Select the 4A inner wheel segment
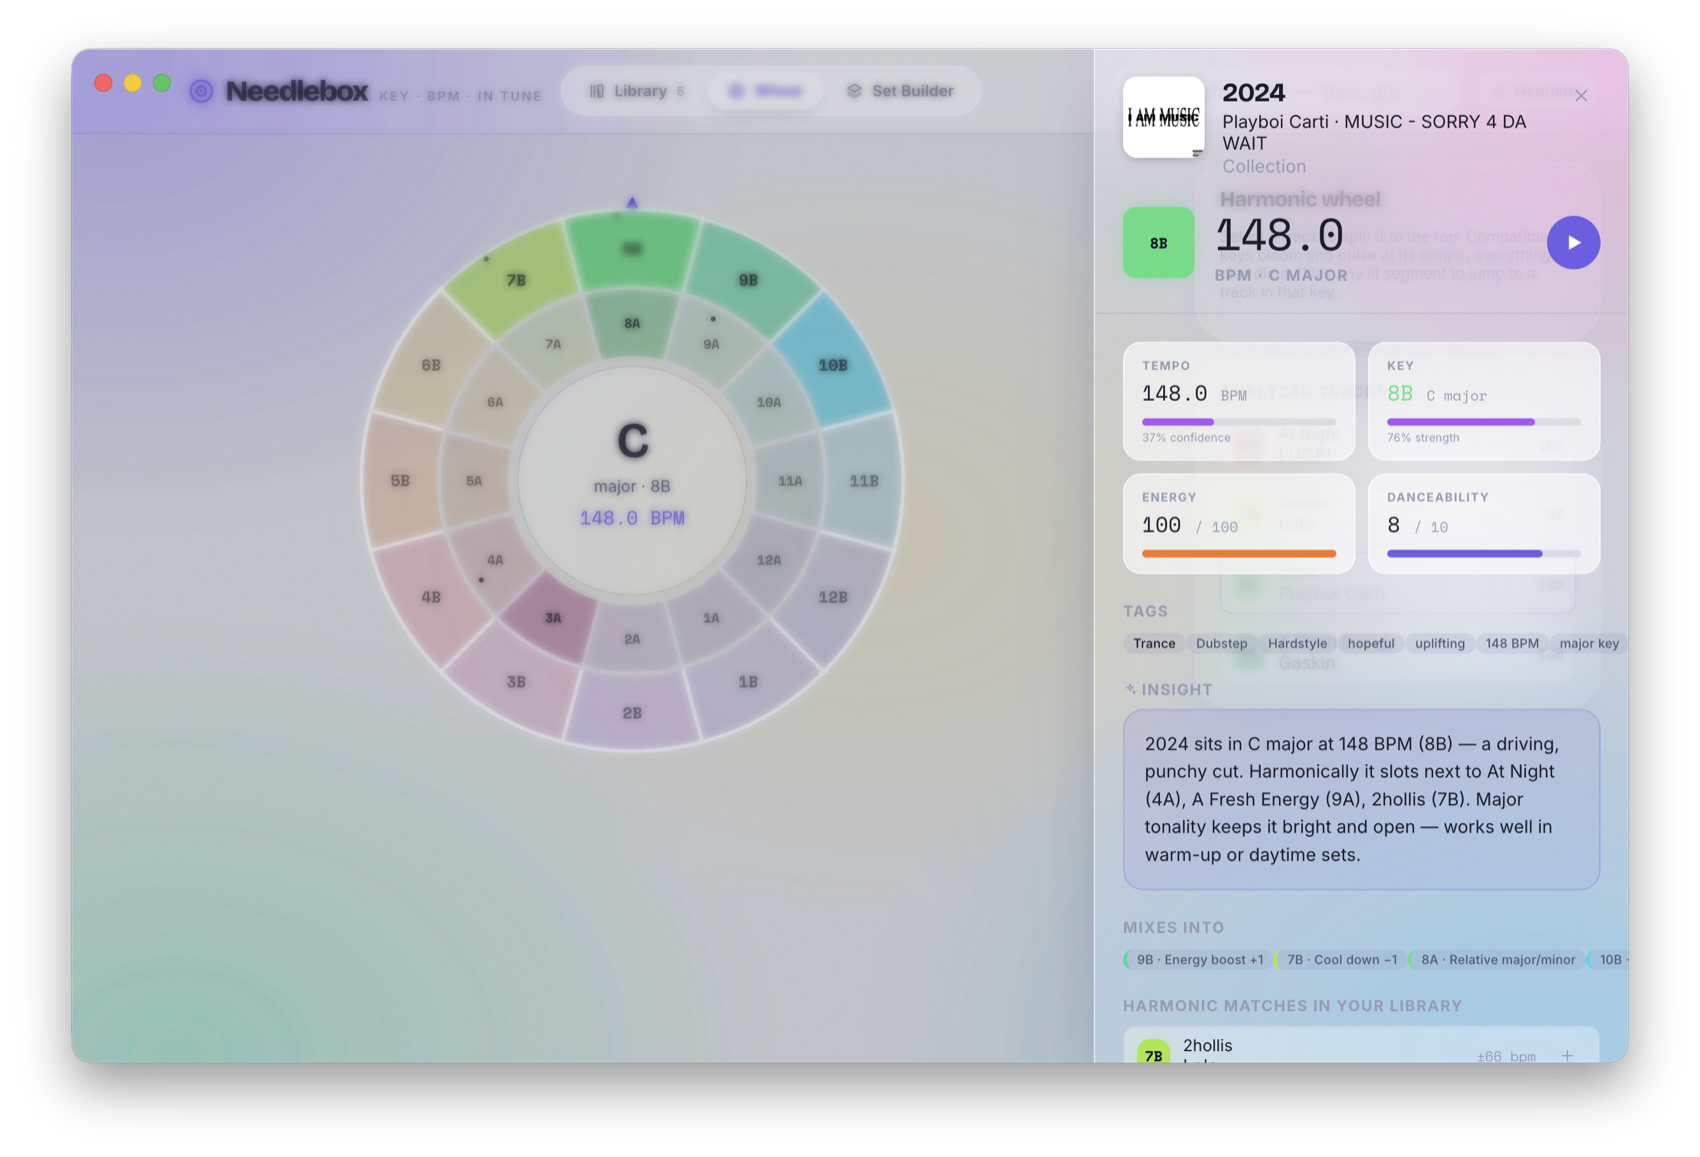This screenshot has width=1700, height=1157. [495, 560]
